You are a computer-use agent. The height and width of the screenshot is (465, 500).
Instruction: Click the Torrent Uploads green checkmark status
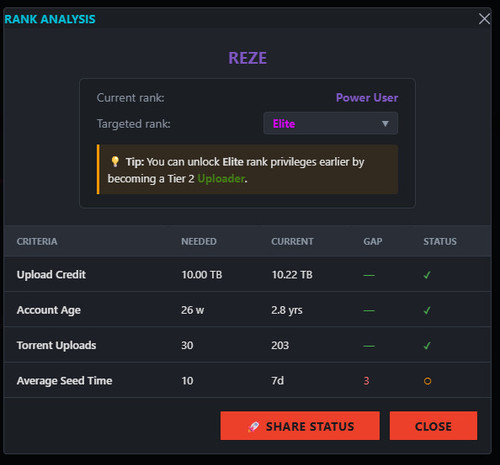[427, 346]
